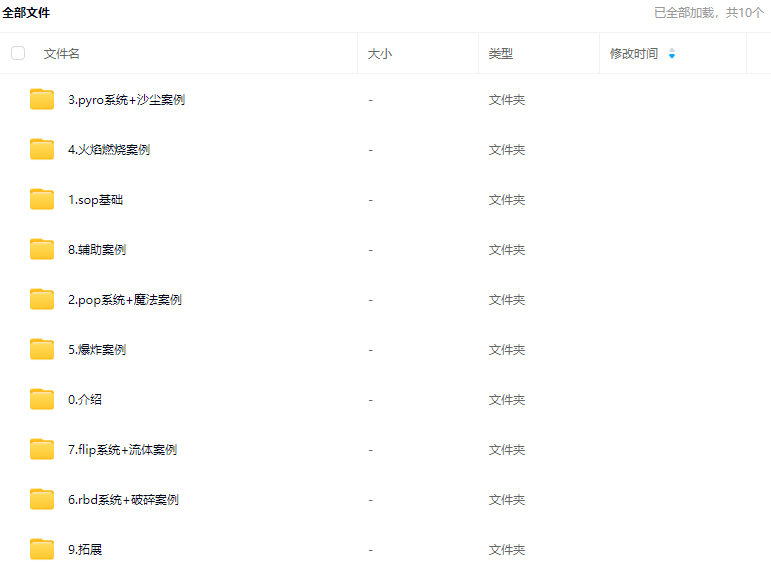Select folder icon next to 8.辅助案例
The image size is (771, 581).
[x=41, y=249]
